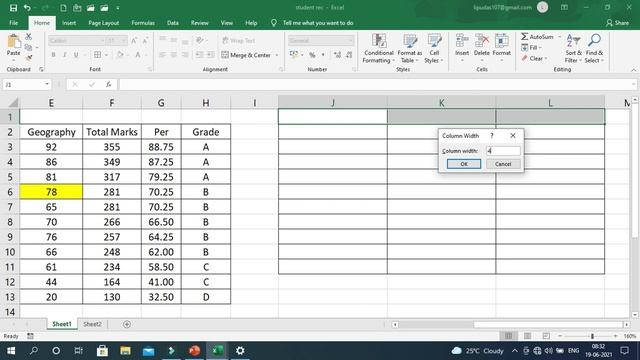Click the yellow highlighted cell 78
The image size is (640, 360).
[x=51, y=192]
